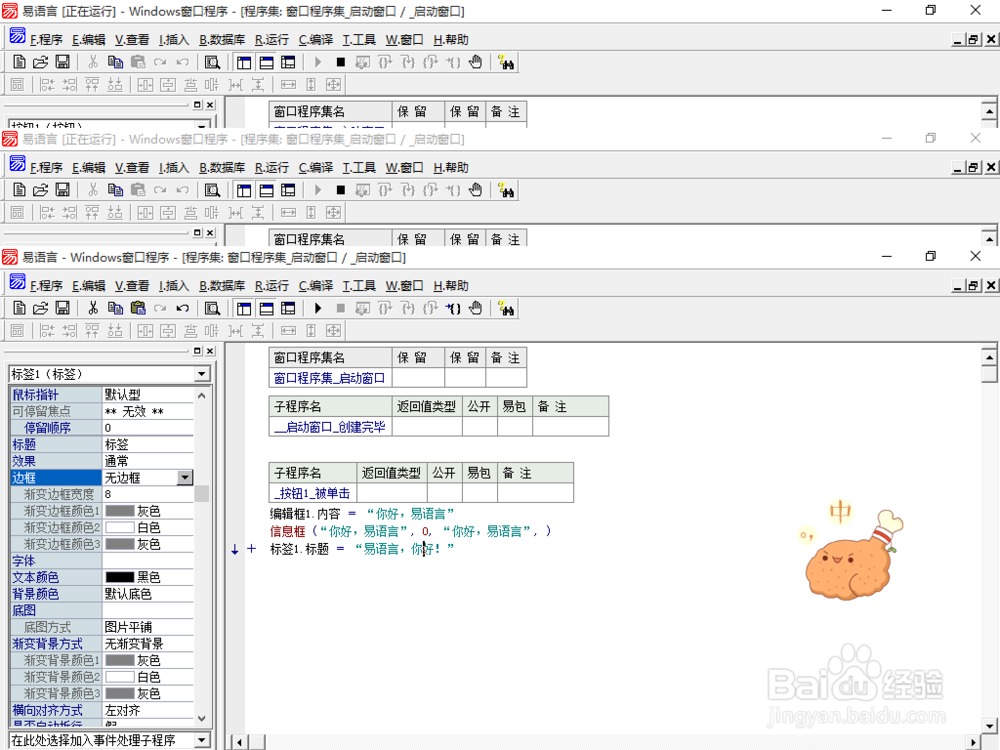Open event handler subroutine dropdown at panel bottom

point(202,740)
